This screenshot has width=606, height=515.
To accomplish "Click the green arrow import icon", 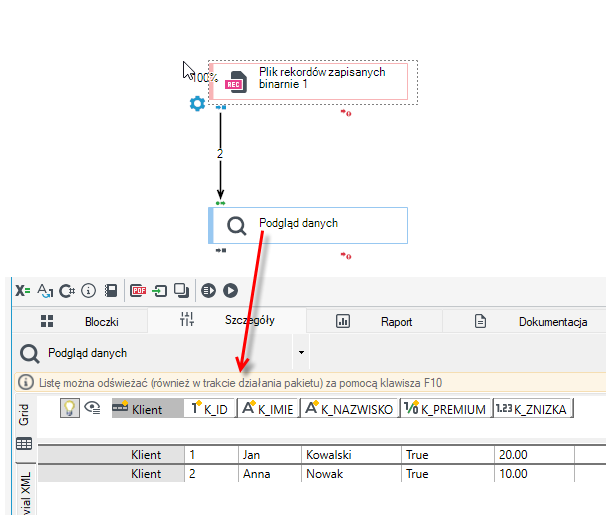I will (x=160, y=291).
